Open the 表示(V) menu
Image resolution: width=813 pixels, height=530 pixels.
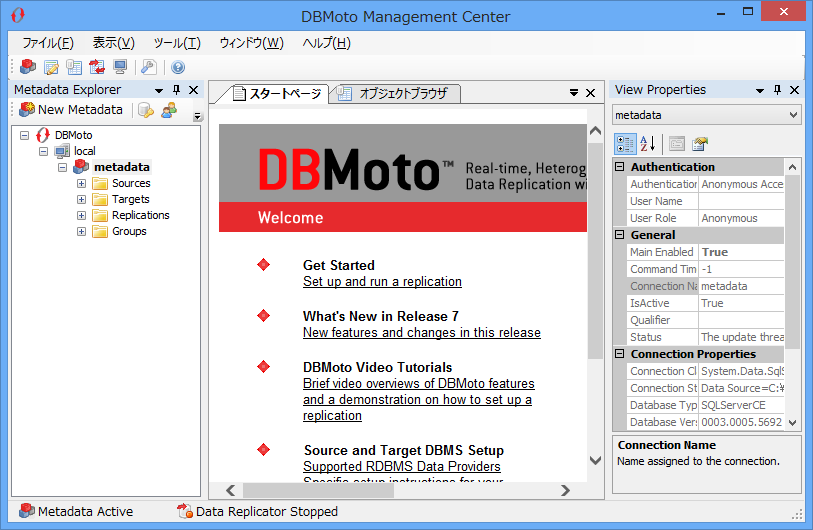[114, 43]
